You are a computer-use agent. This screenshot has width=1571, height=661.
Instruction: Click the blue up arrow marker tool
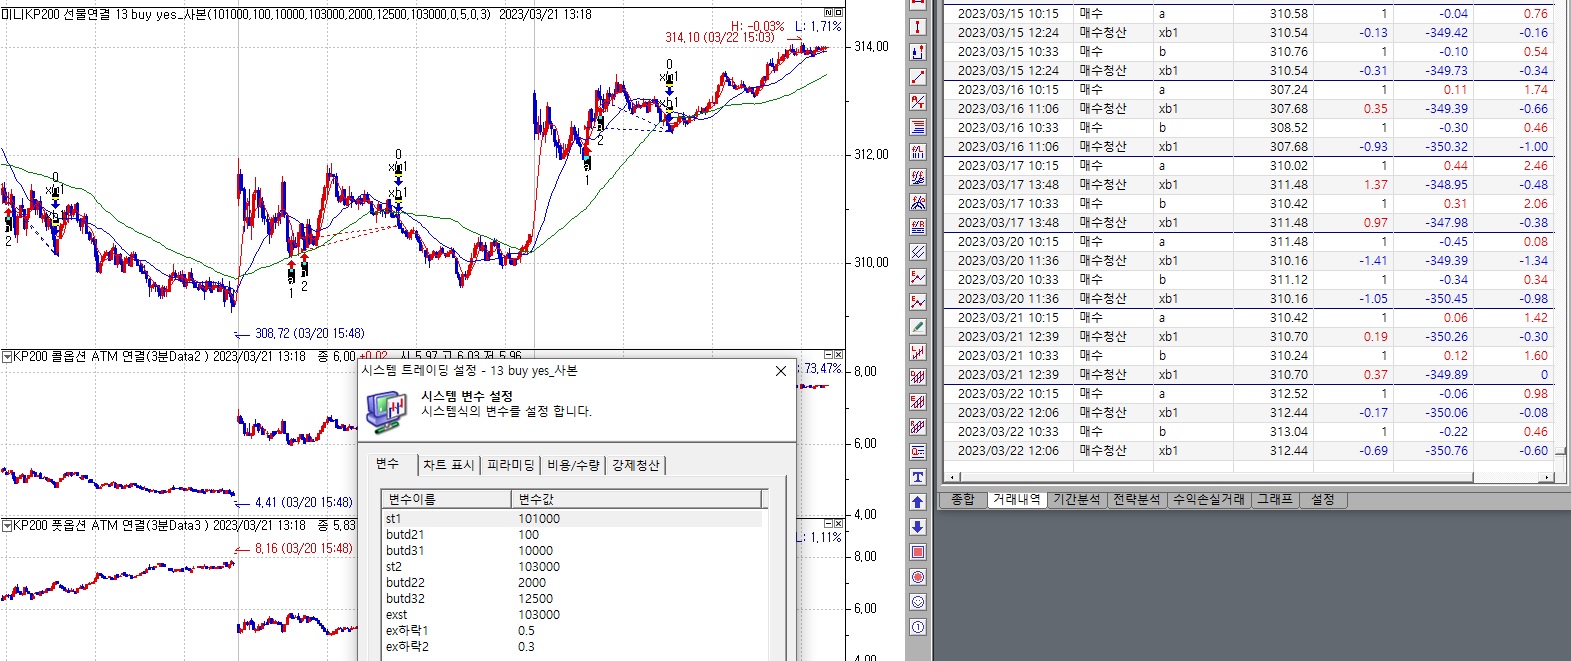coord(918,502)
